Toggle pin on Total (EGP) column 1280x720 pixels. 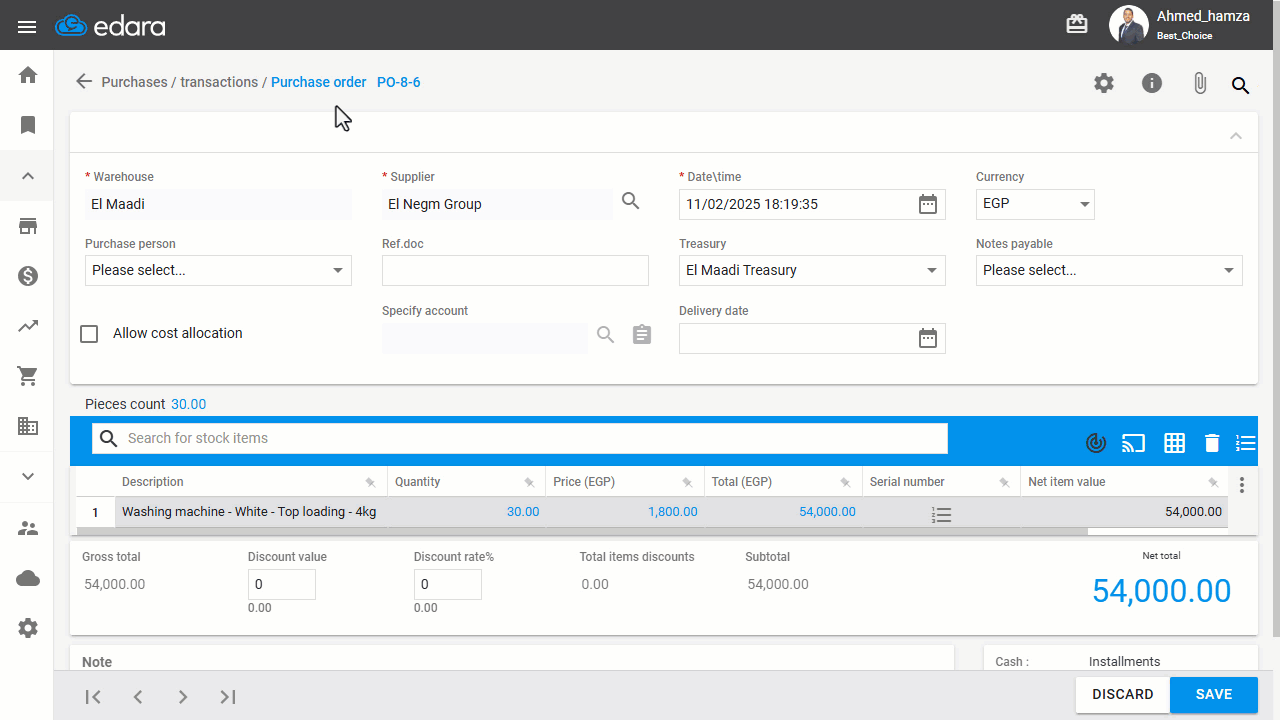tap(846, 482)
